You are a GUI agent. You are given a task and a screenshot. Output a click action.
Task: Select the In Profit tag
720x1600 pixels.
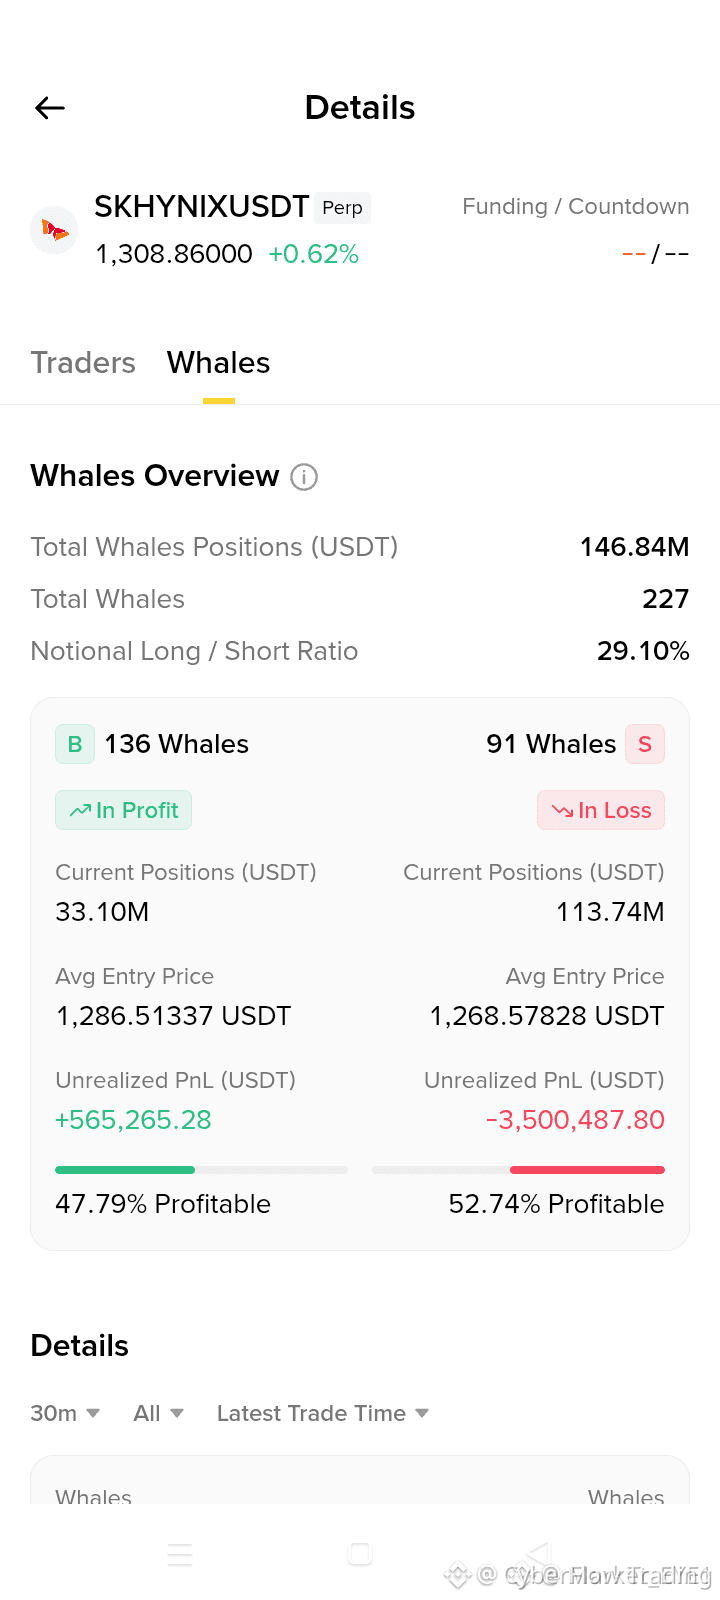tap(123, 810)
